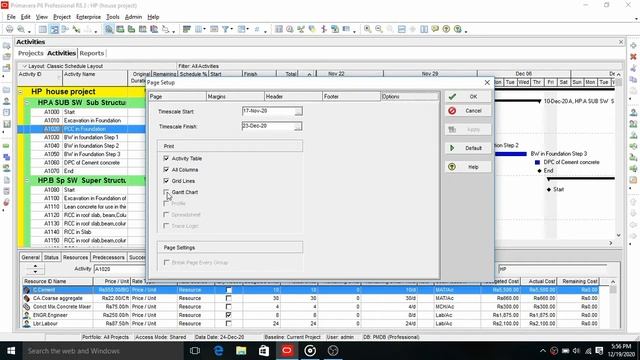This screenshot has width=640, height=360.
Task: Select the A1010 Excavation in Foundation row
Action: (81, 120)
